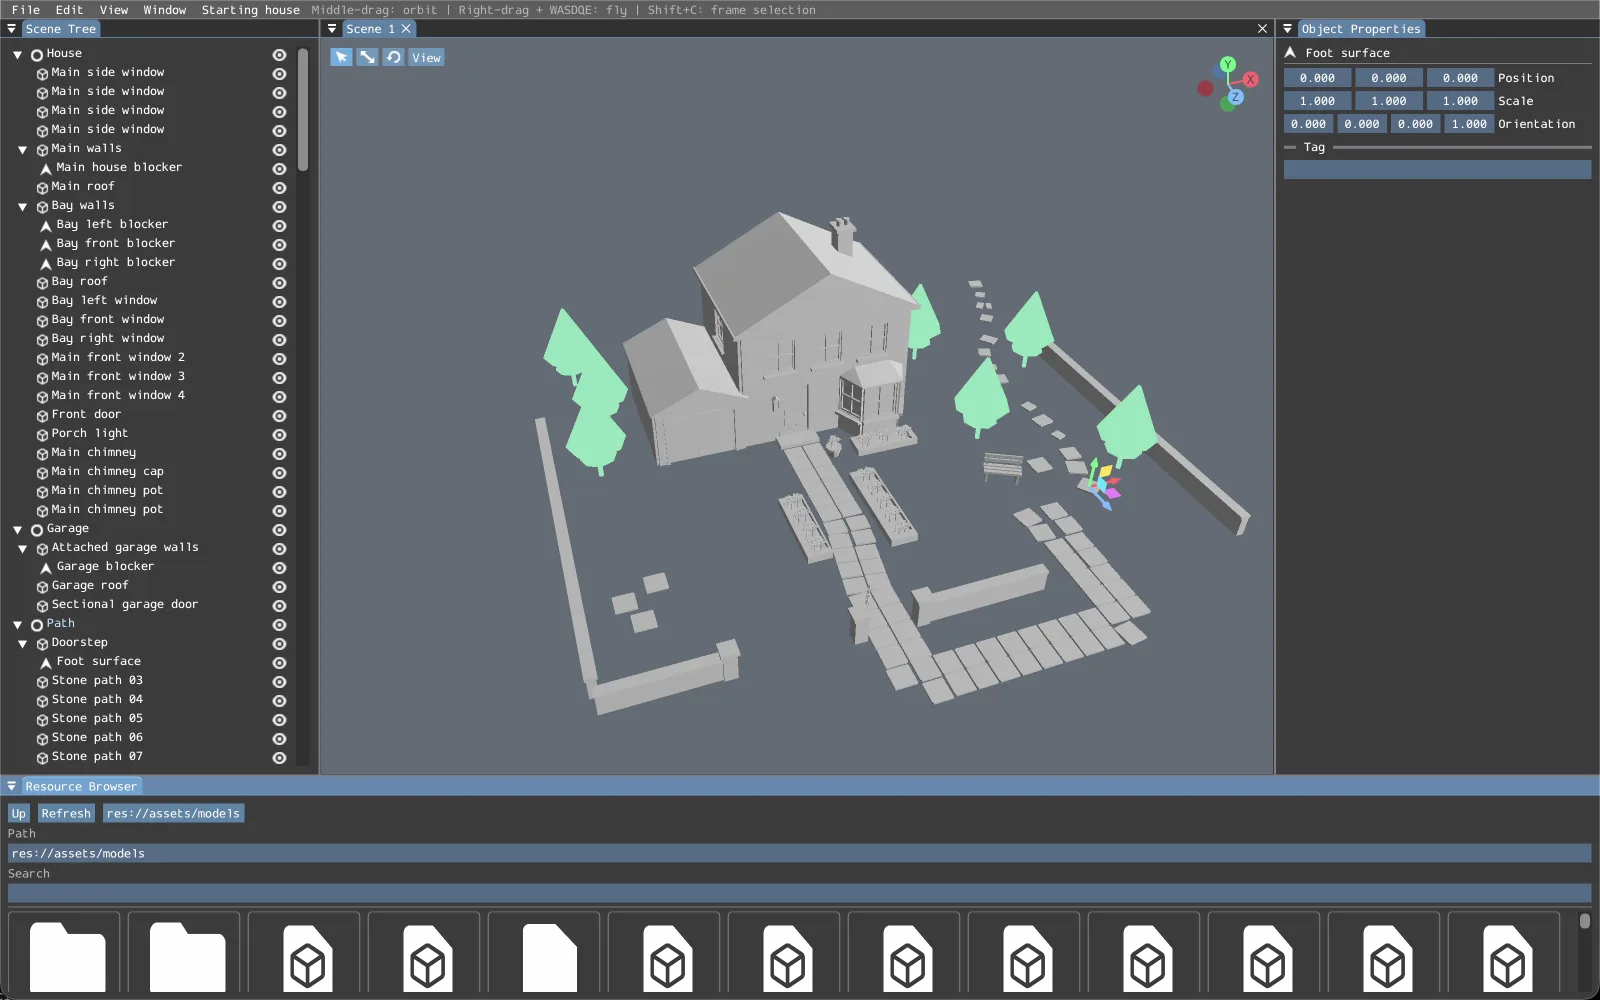Collapse the Main walls node
The height and width of the screenshot is (1000, 1600).
(23, 149)
